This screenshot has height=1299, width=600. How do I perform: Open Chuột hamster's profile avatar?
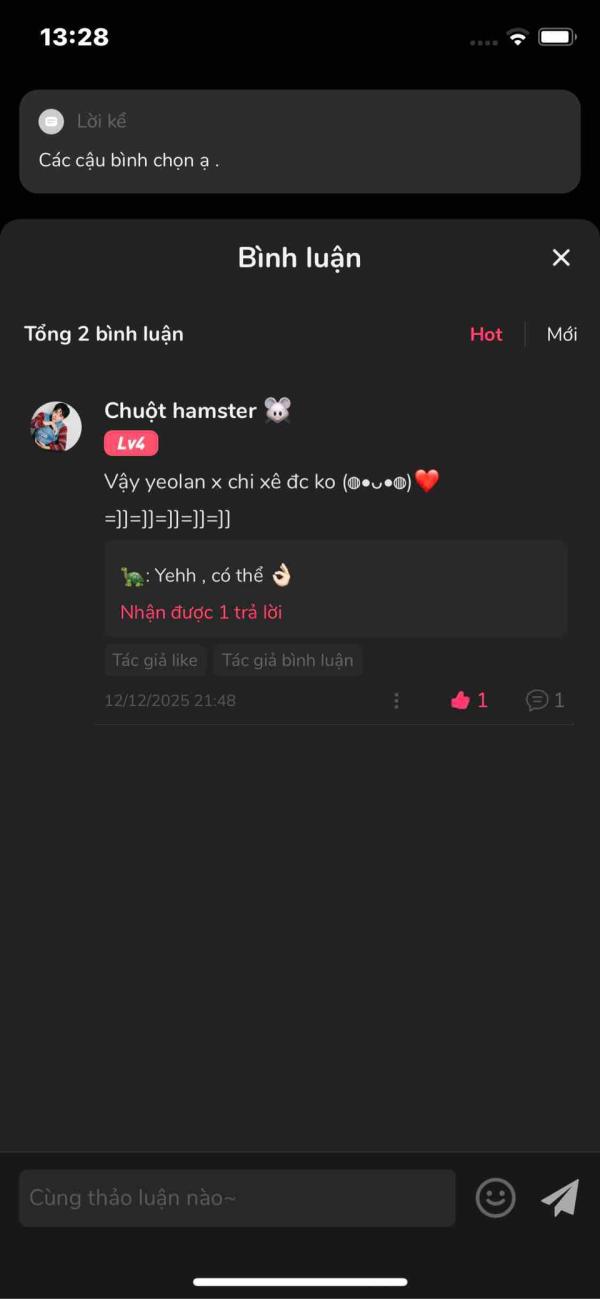(56, 427)
